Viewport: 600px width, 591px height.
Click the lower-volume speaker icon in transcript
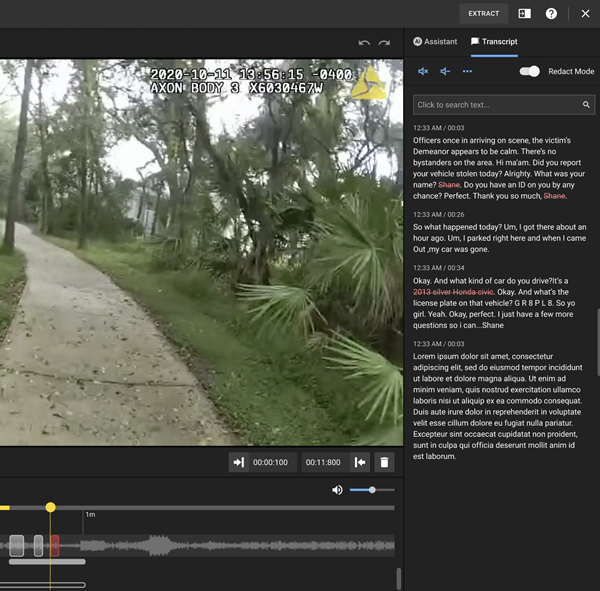pyautogui.click(x=445, y=72)
